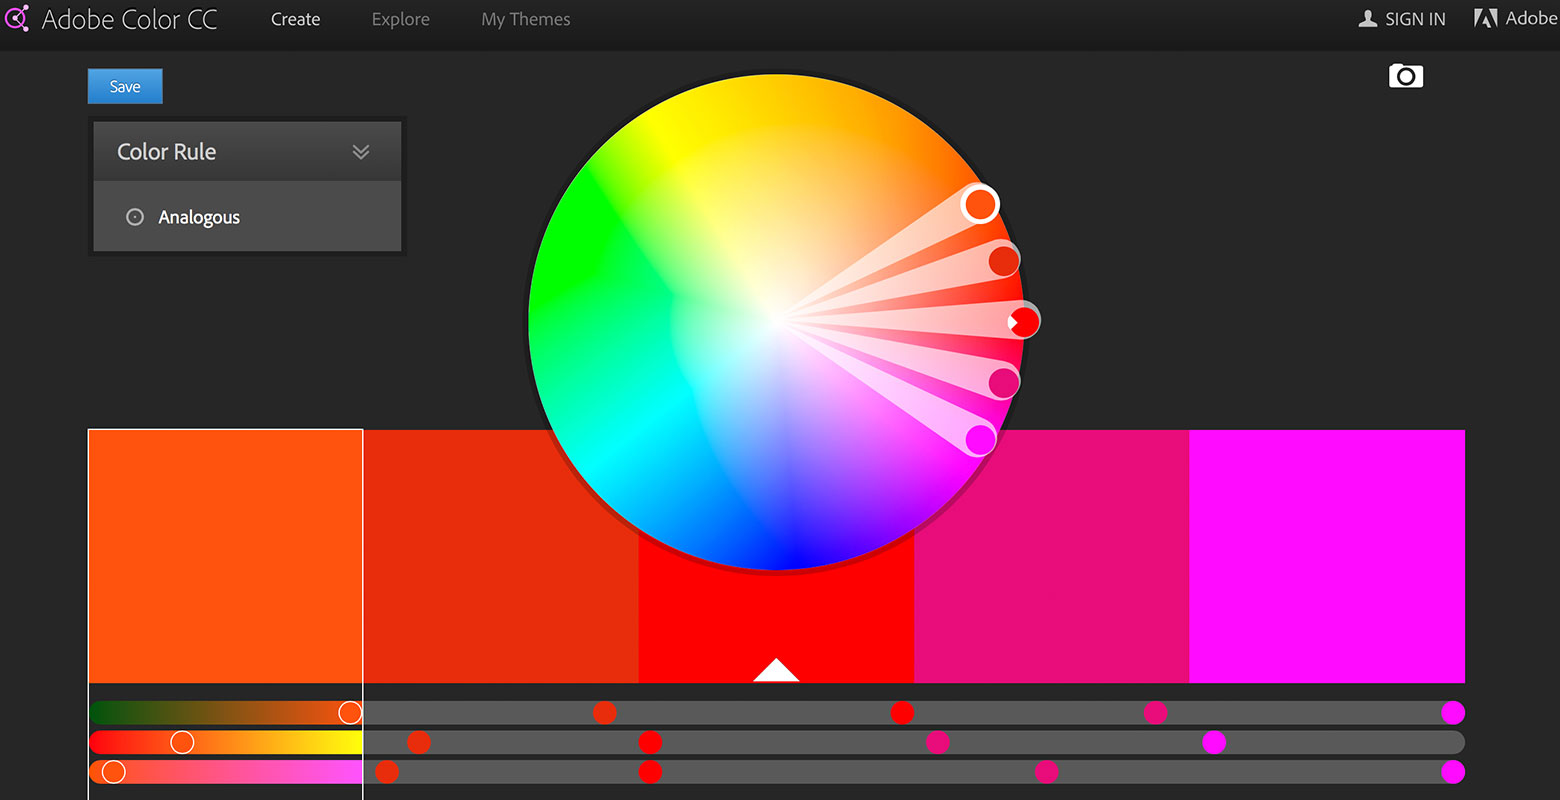The width and height of the screenshot is (1560, 800).
Task: Choose the magenta handle on the color wheel
Action: click(980, 439)
